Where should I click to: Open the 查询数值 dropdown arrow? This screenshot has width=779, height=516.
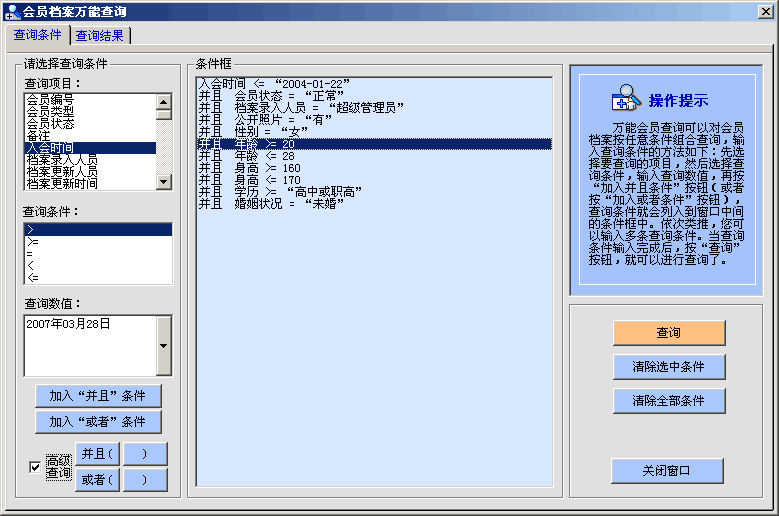point(164,346)
